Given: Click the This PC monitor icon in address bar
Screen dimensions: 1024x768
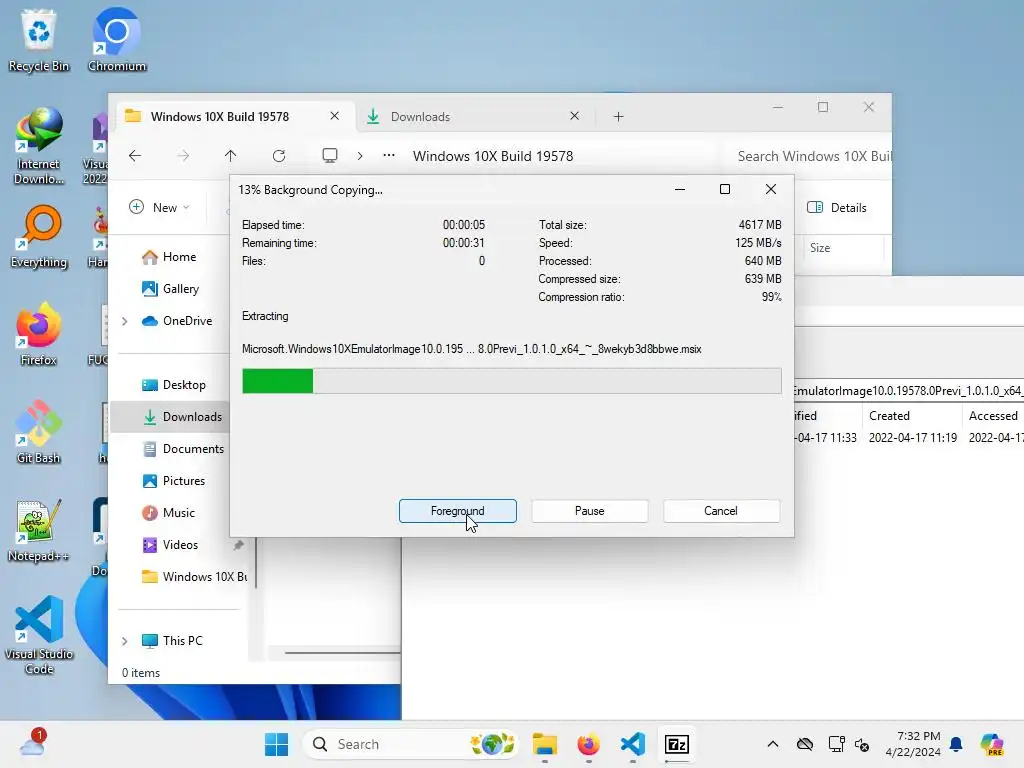Looking at the screenshot, I should click(330, 155).
